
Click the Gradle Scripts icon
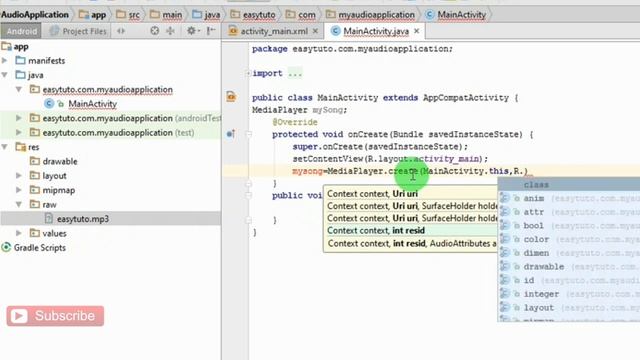[x=6, y=247]
